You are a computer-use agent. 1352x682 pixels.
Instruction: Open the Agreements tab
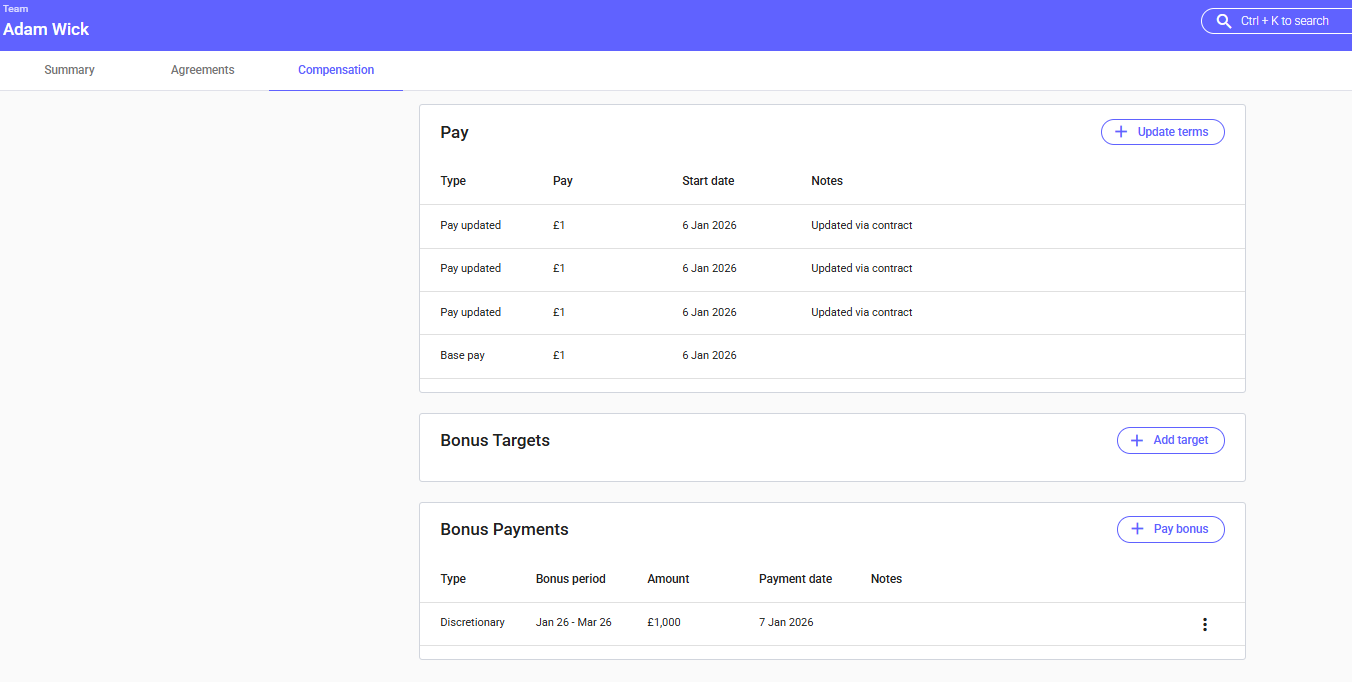[x=202, y=70]
